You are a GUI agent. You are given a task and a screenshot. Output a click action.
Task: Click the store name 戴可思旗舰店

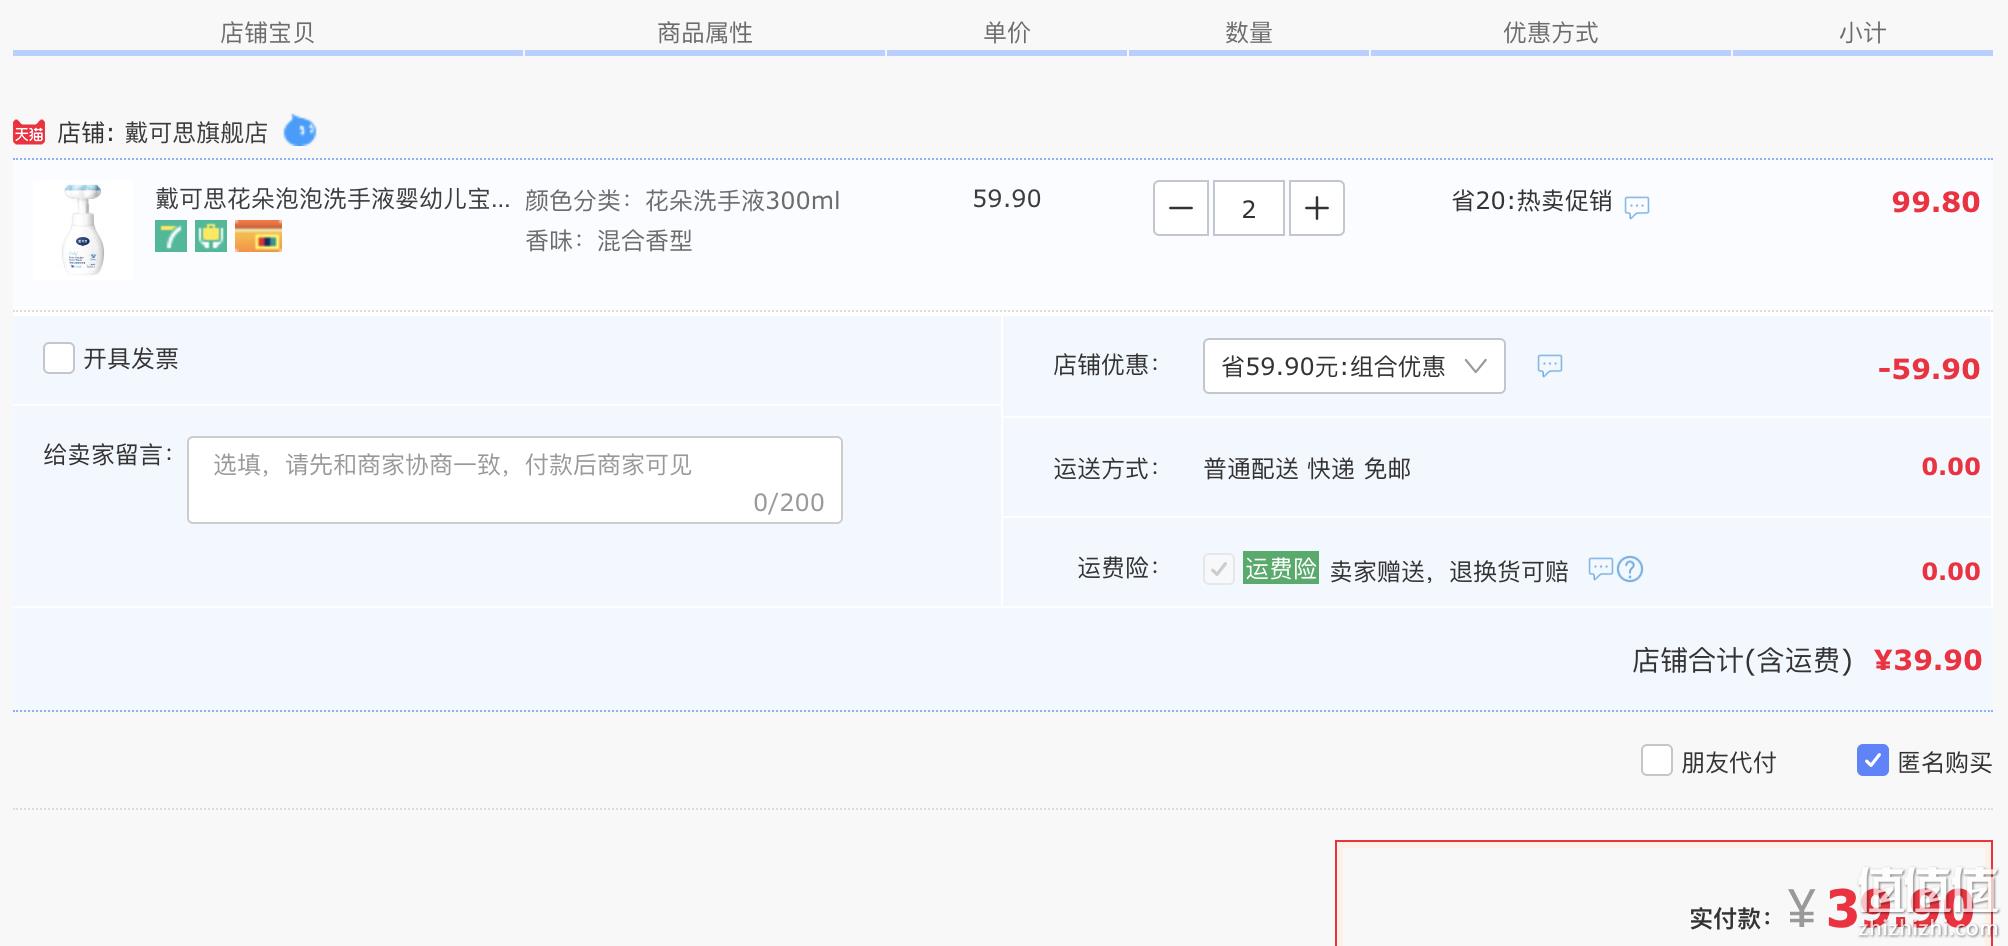[196, 132]
